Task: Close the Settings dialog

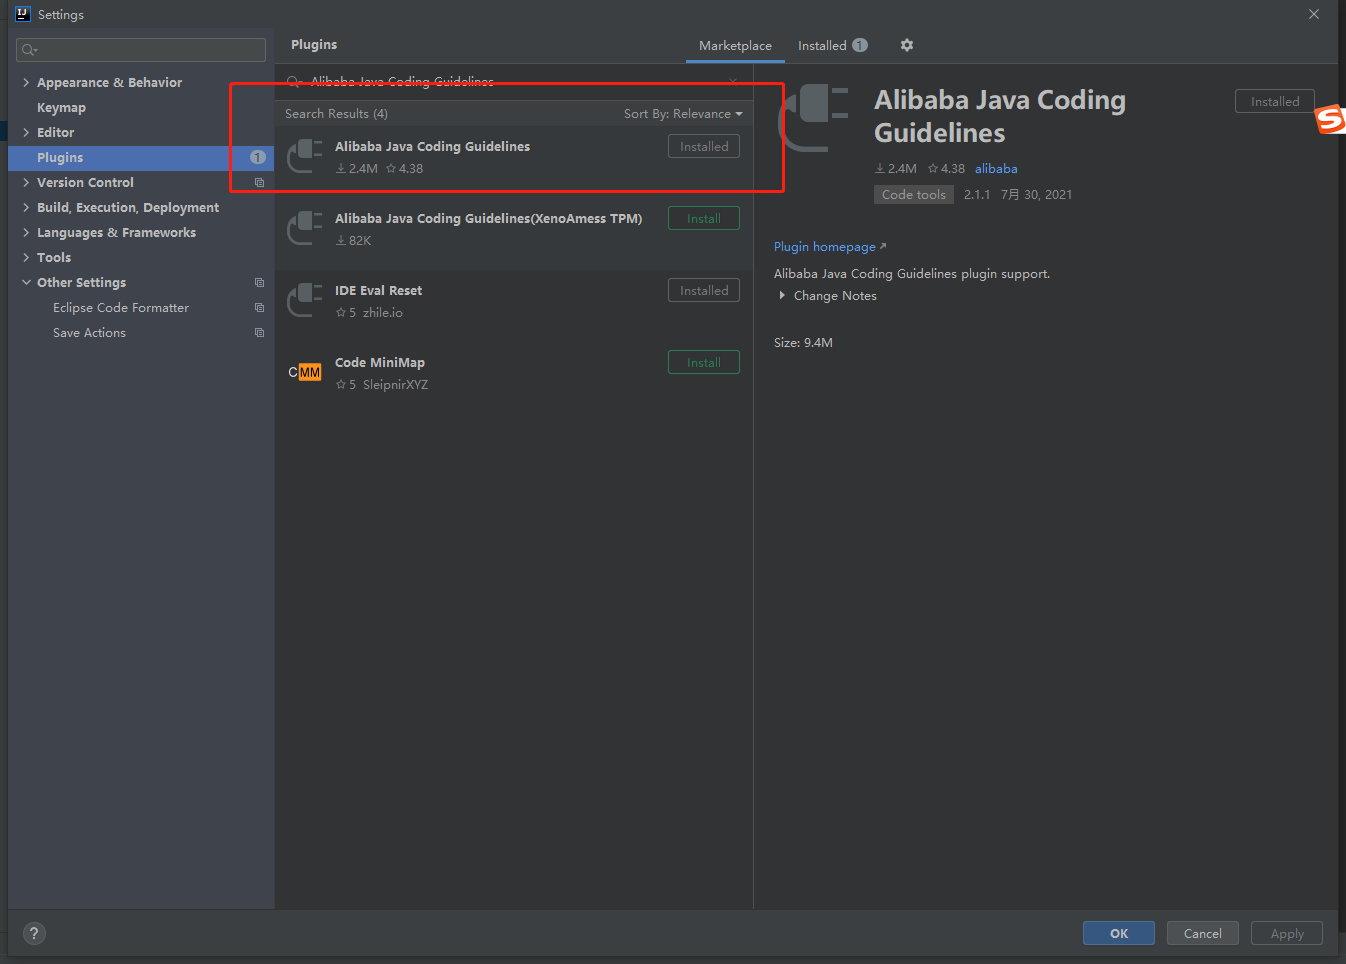Action: click(x=1314, y=14)
